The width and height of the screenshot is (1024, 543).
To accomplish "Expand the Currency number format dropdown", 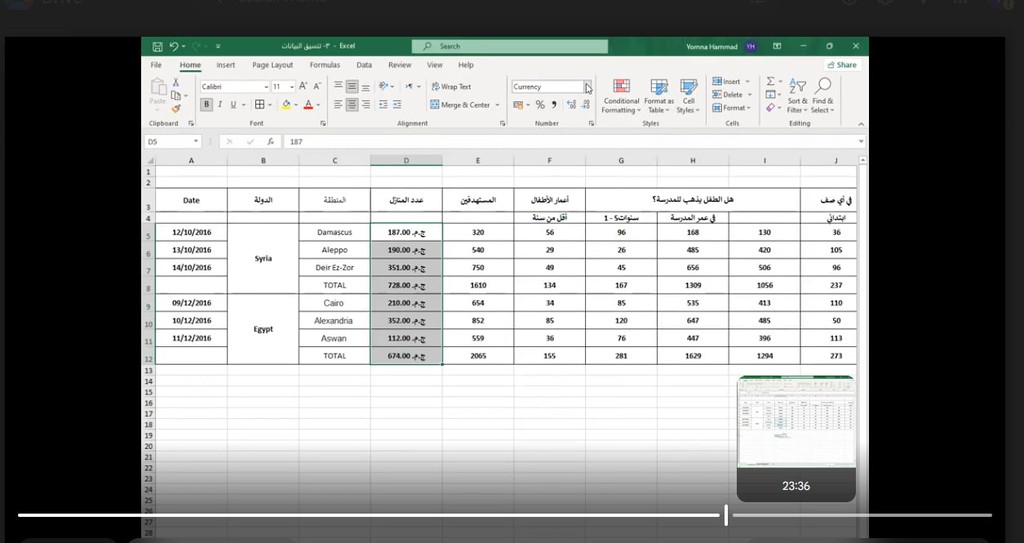I will coord(588,87).
